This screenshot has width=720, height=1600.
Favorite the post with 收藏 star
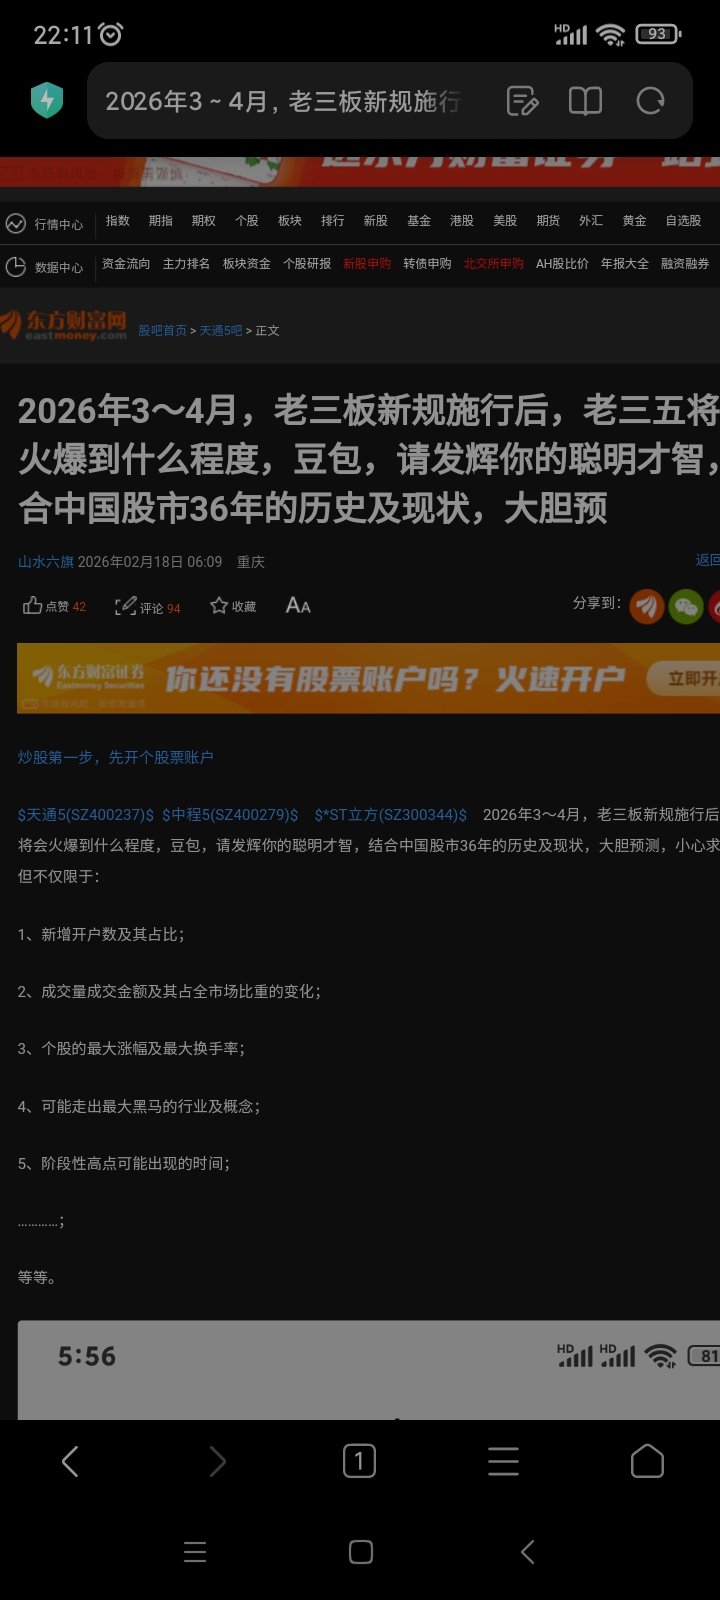[x=233, y=606]
